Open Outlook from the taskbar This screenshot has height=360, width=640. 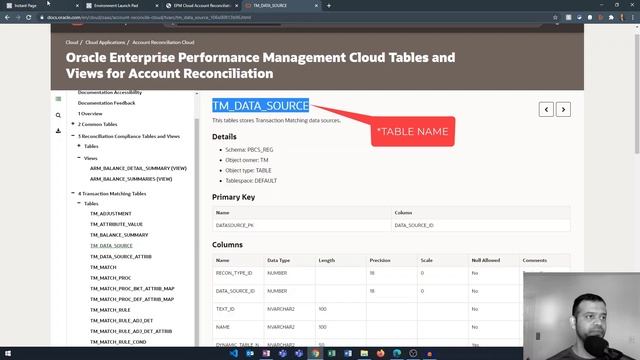click(250, 353)
